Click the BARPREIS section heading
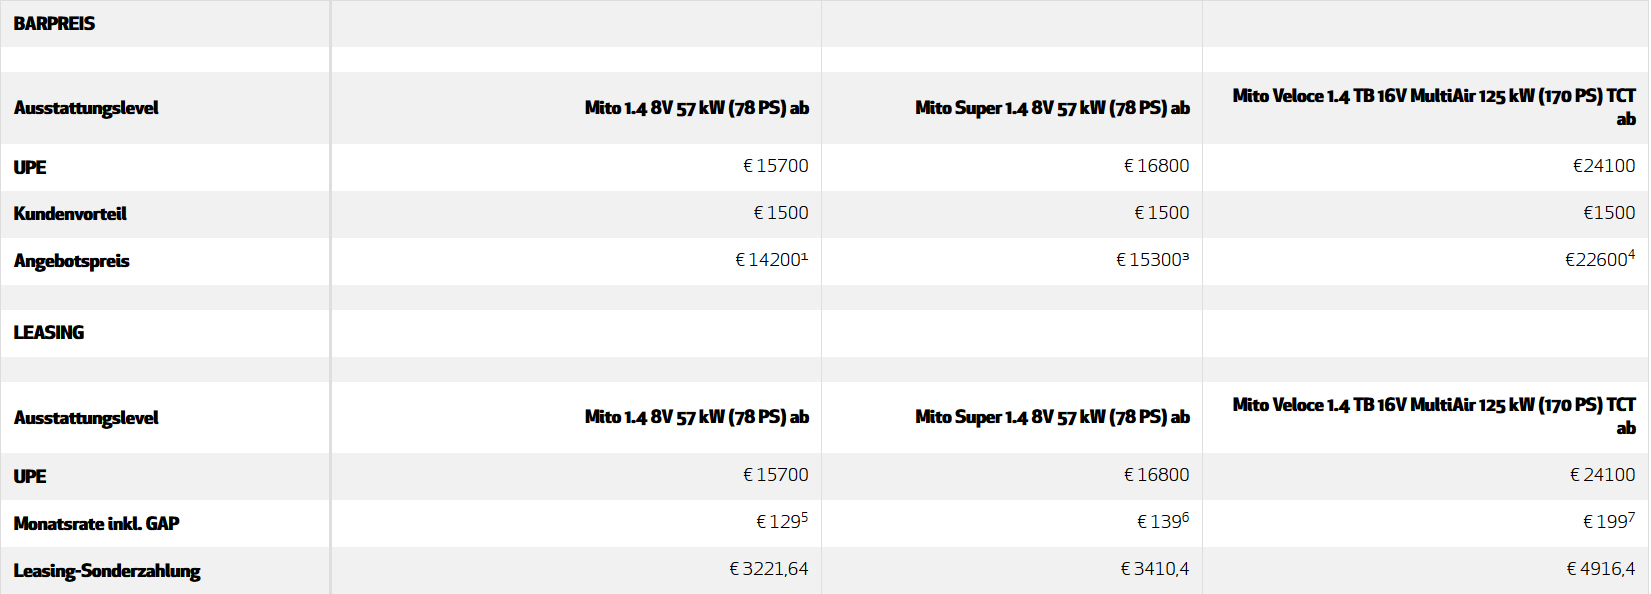 pyautogui.click(x=54, y=23)
